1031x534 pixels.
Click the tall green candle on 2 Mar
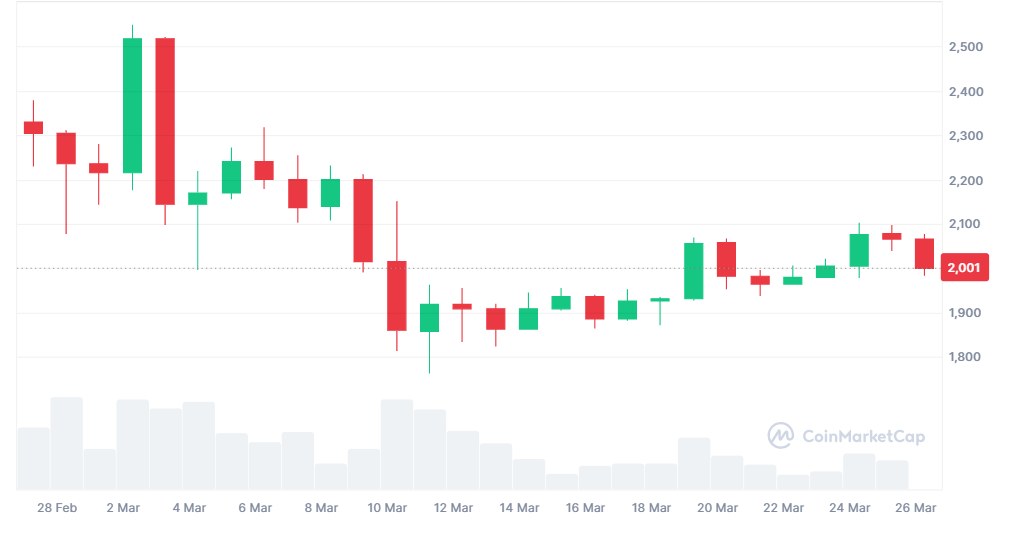coord(132,105)
